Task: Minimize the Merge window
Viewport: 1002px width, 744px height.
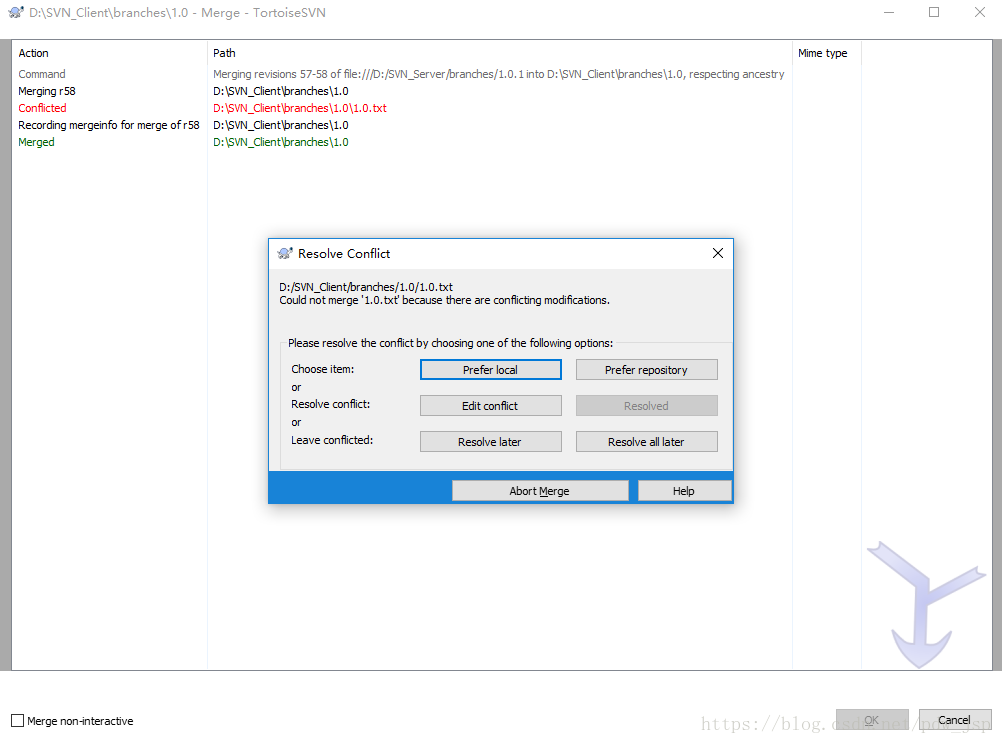Action: click(x=888, y=12)
